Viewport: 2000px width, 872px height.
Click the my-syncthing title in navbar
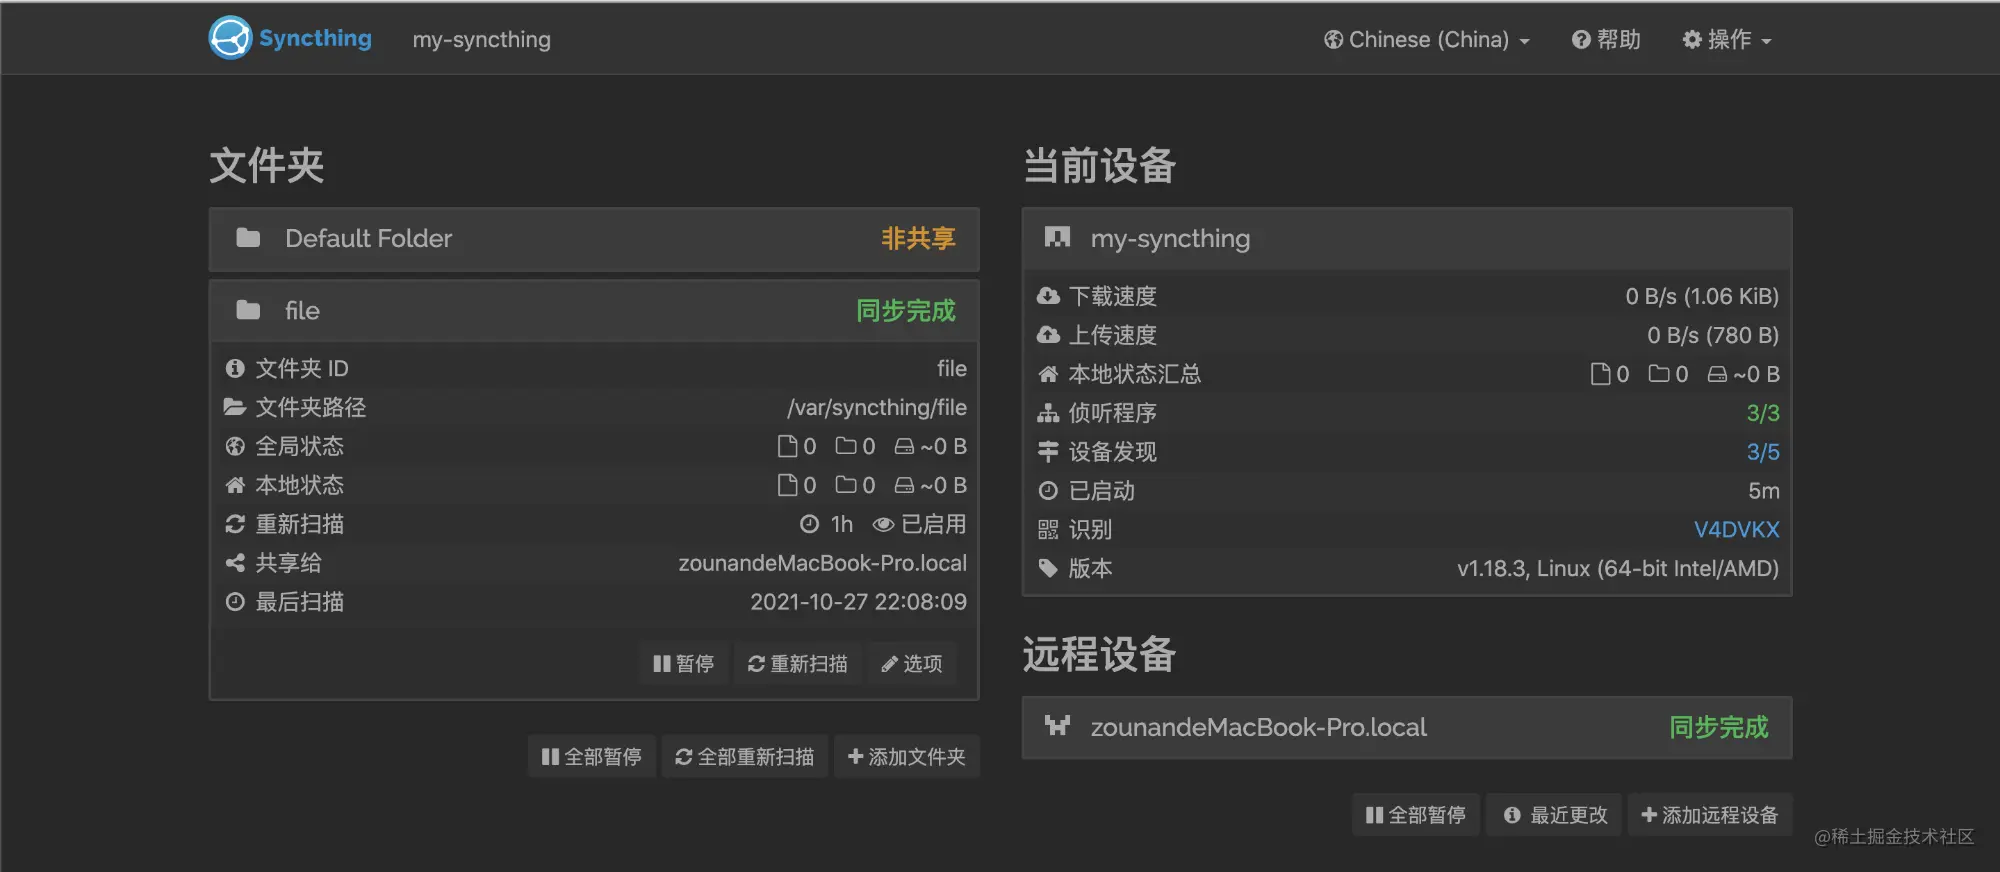point(482,39)
